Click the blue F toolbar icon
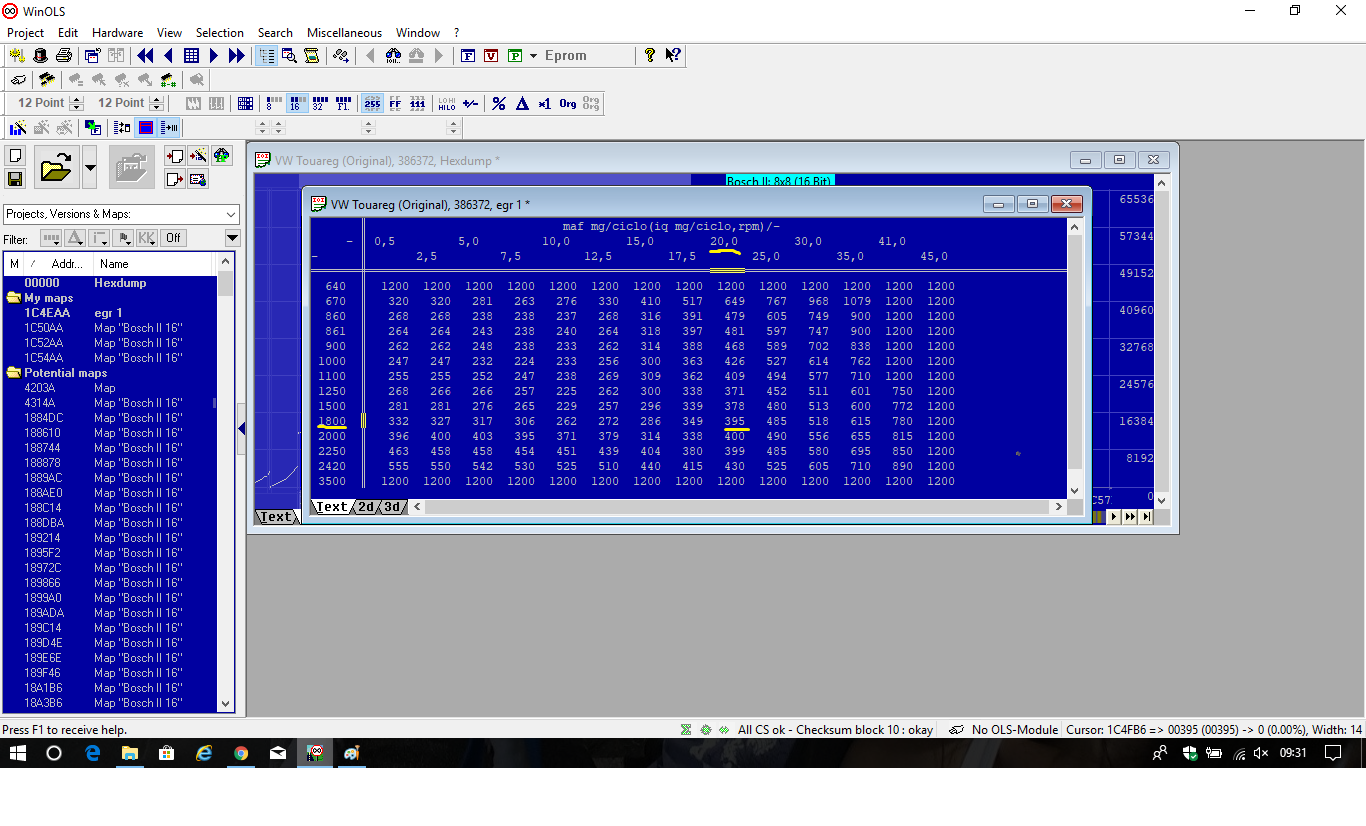 coord(468,56)
